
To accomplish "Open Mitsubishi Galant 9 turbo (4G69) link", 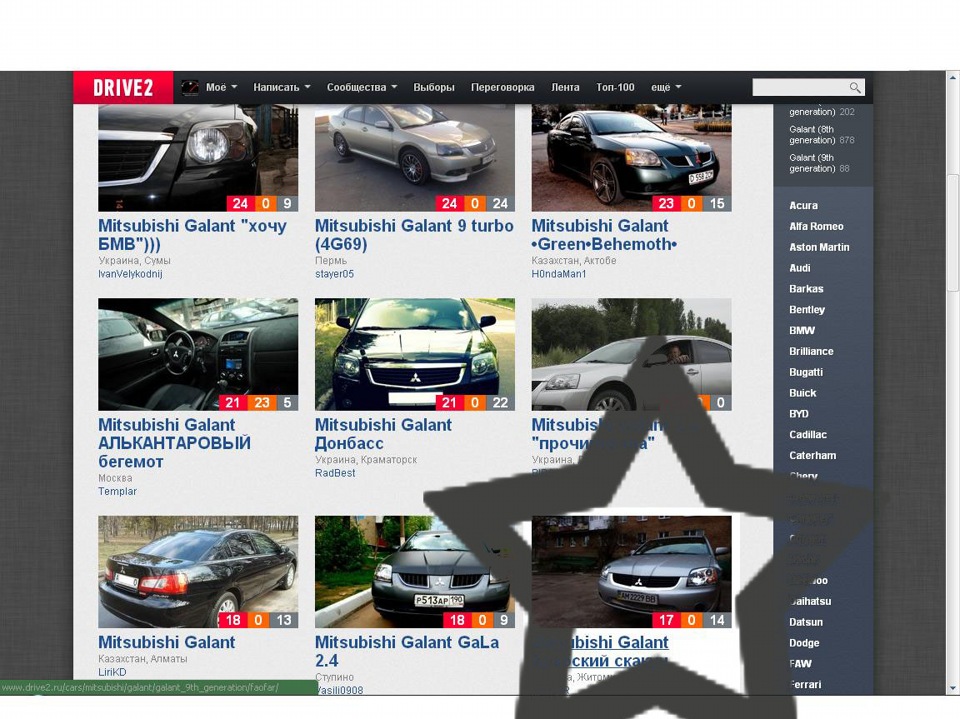I will point(414,235).
